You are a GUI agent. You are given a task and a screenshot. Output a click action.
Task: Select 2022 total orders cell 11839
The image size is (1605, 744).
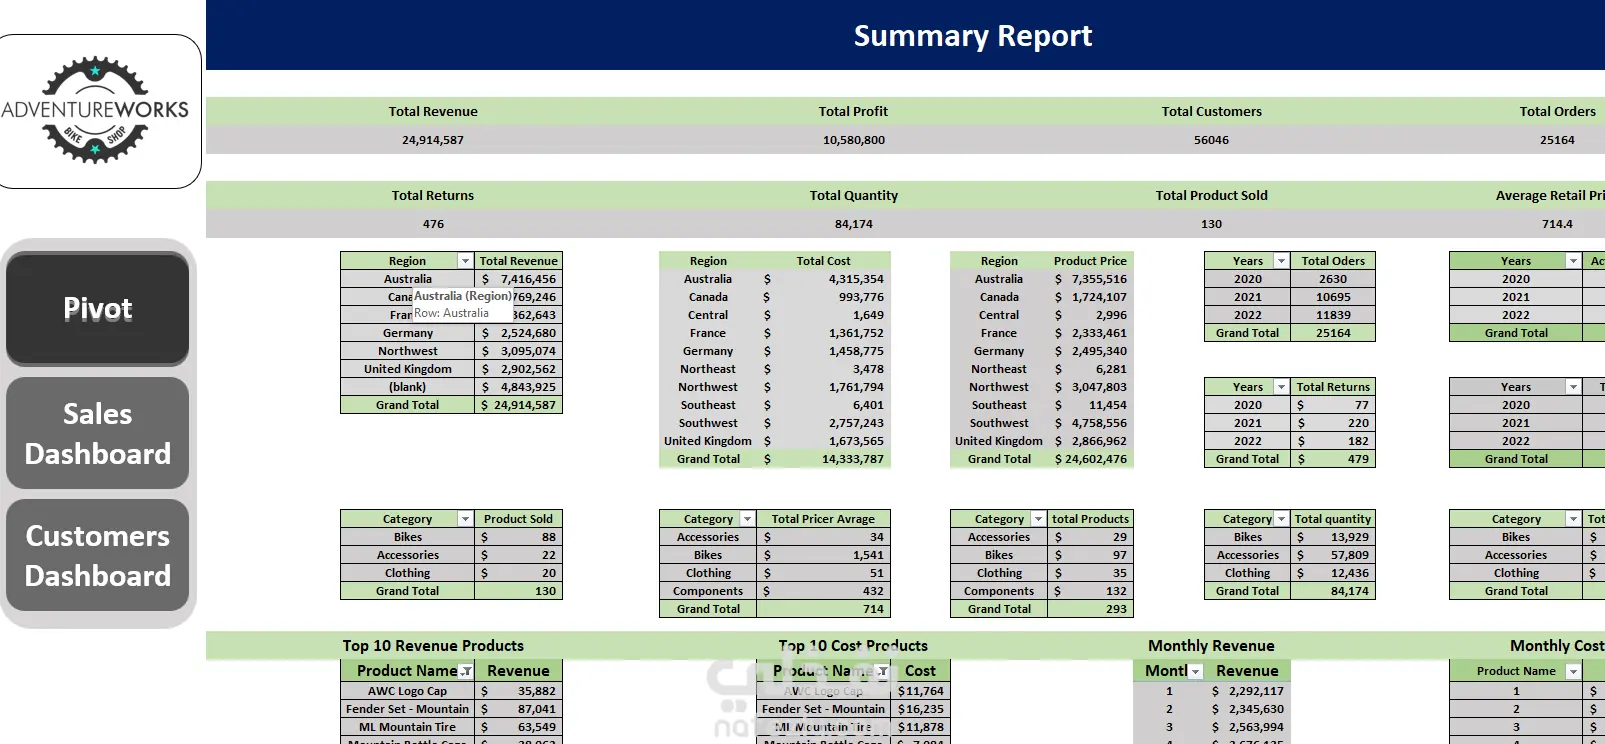coord(1333,315)
